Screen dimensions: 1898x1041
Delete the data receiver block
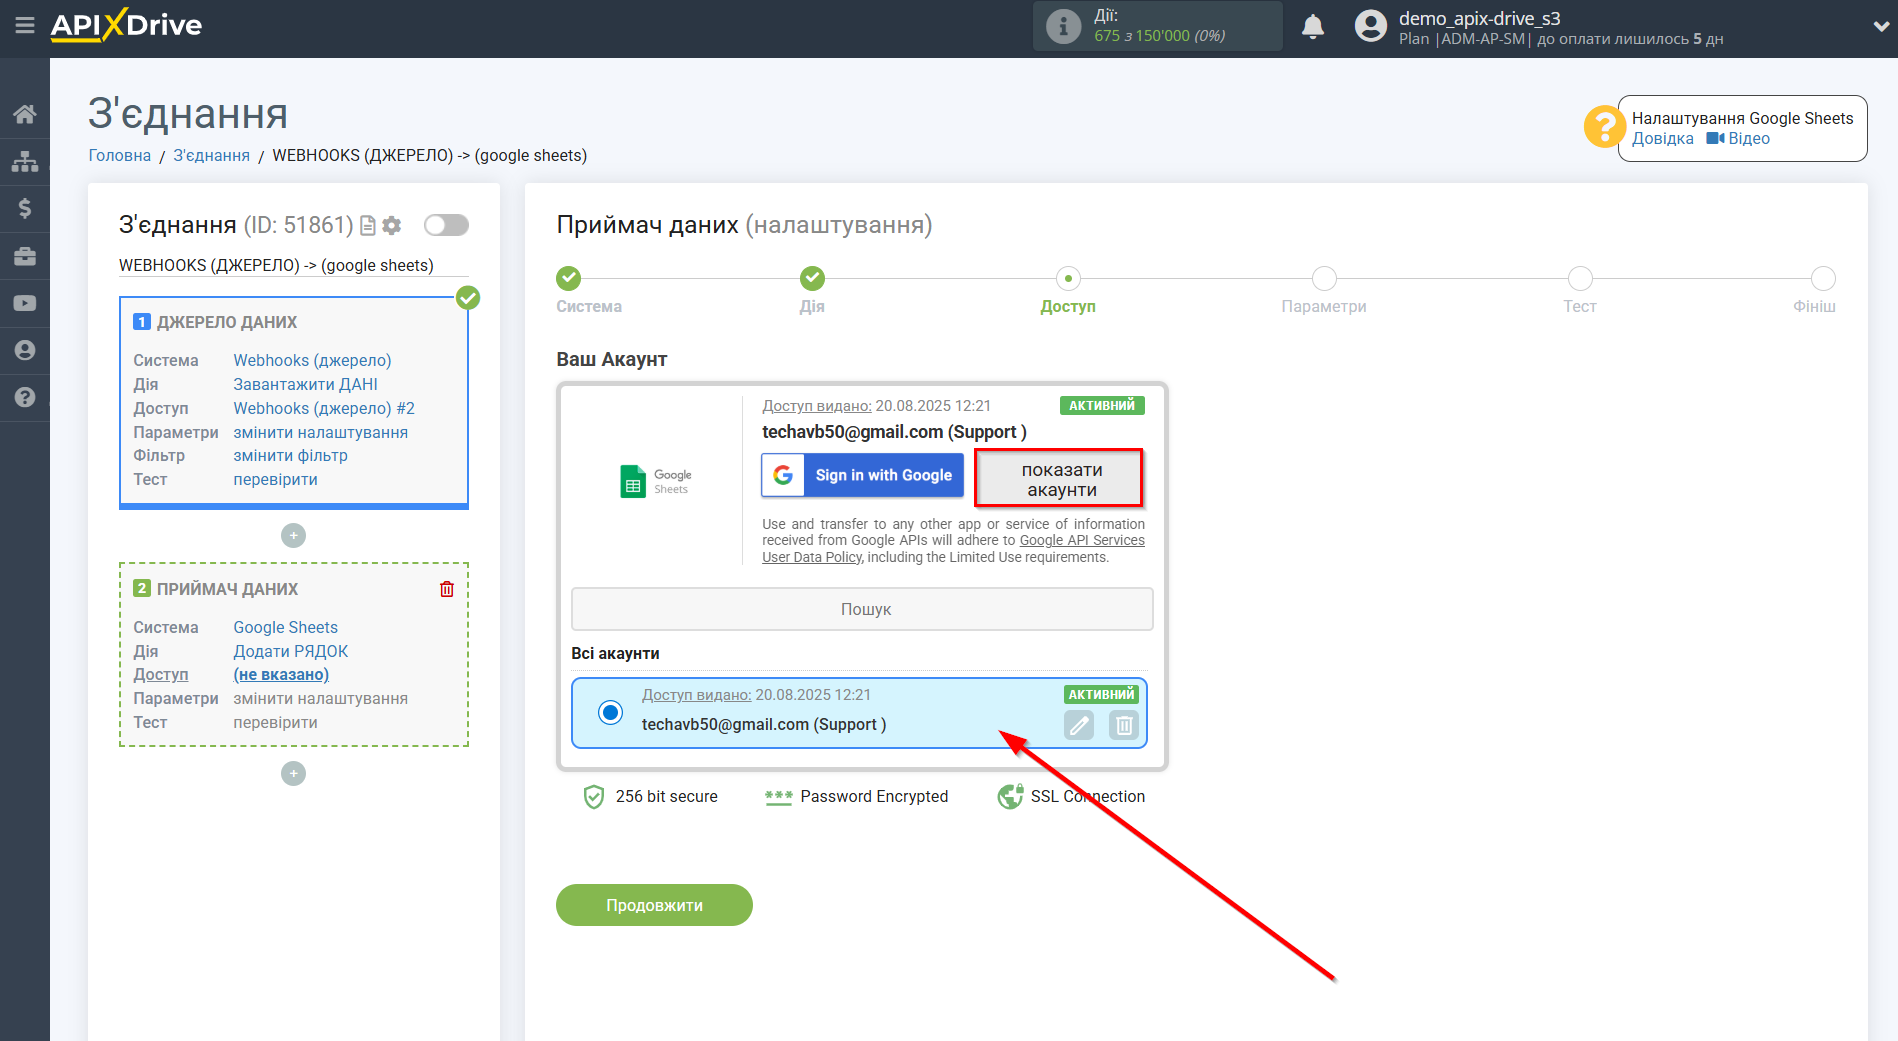pos(447,589)
